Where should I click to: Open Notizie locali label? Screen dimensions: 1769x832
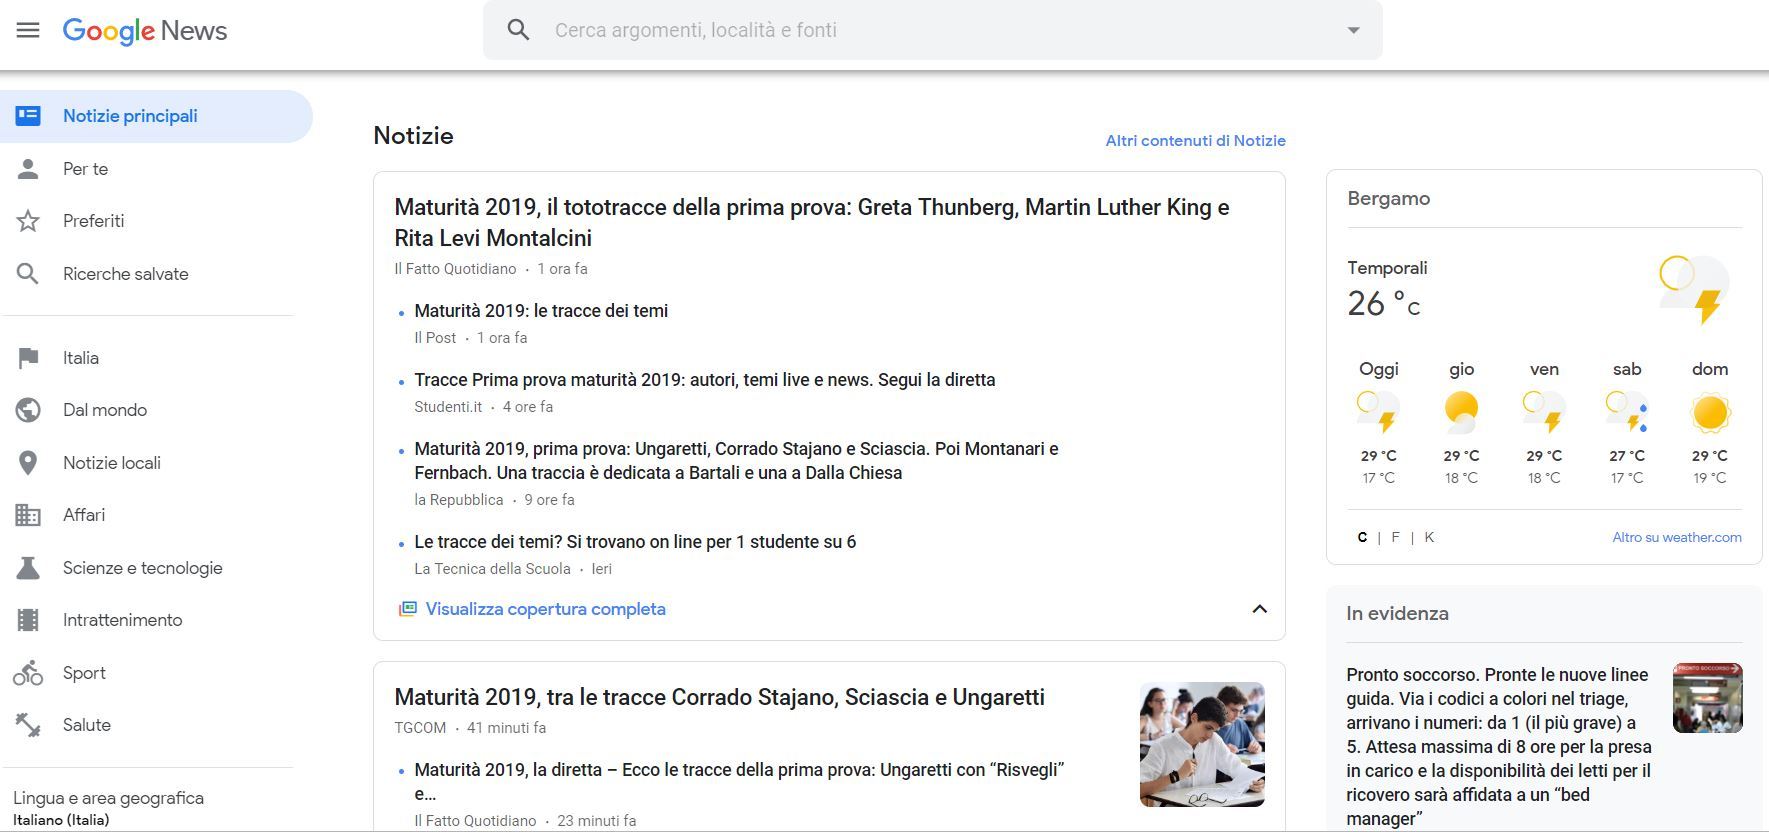coord(112,463)
